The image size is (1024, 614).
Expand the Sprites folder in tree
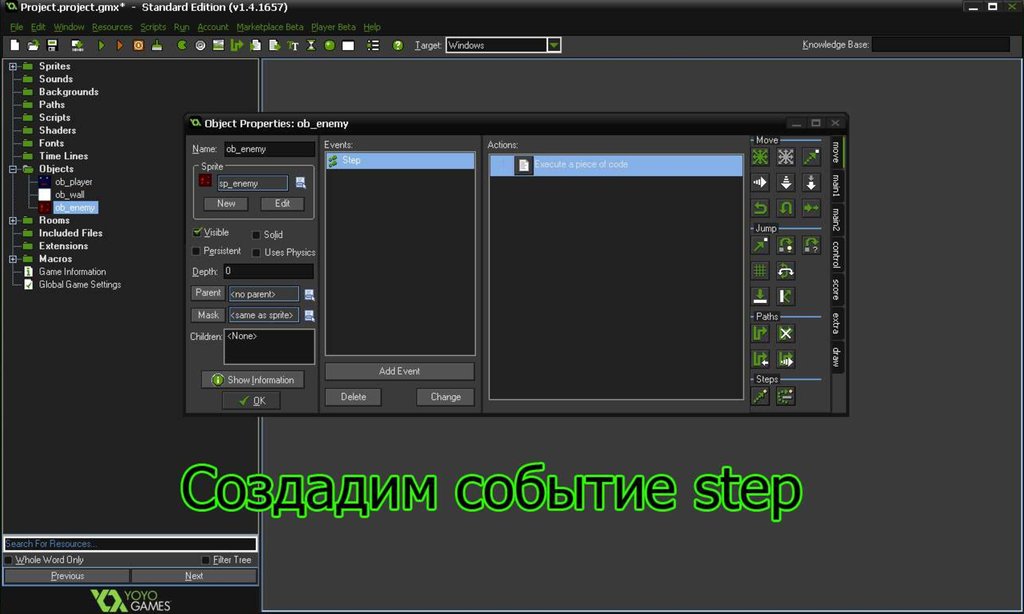pos(14,67)
